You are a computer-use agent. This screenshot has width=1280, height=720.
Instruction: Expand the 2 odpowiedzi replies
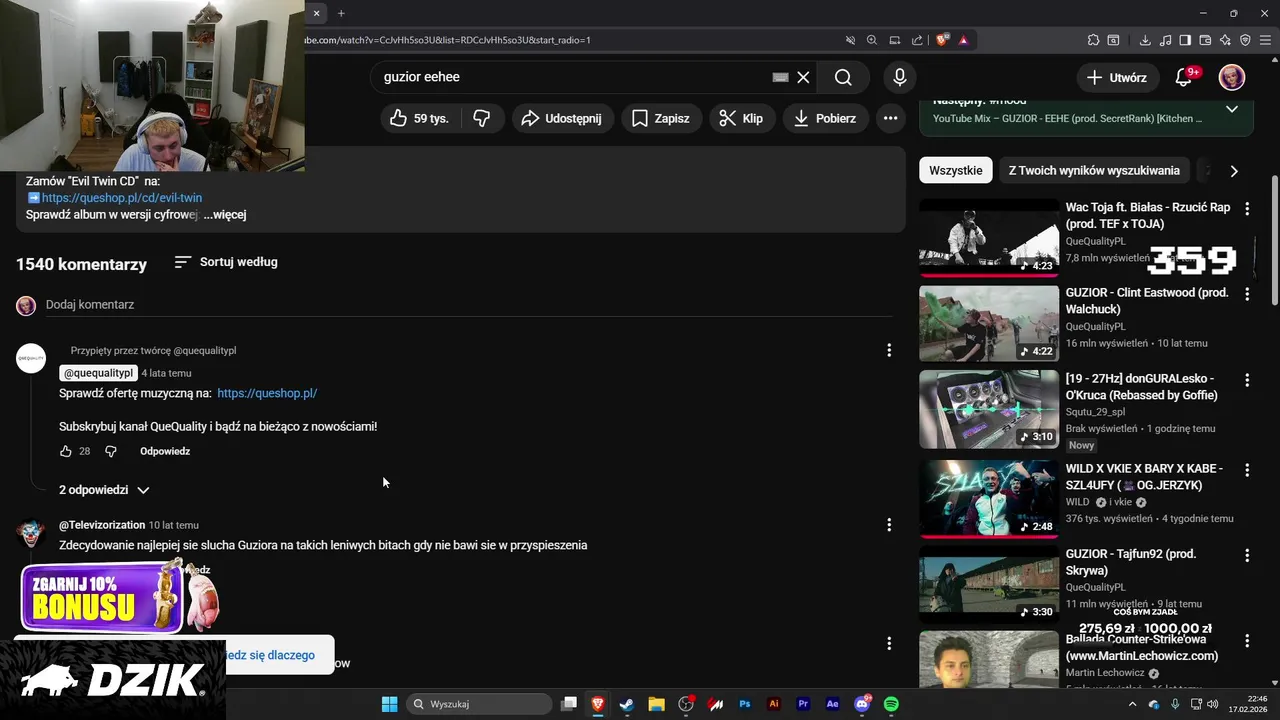coord(104,490)
